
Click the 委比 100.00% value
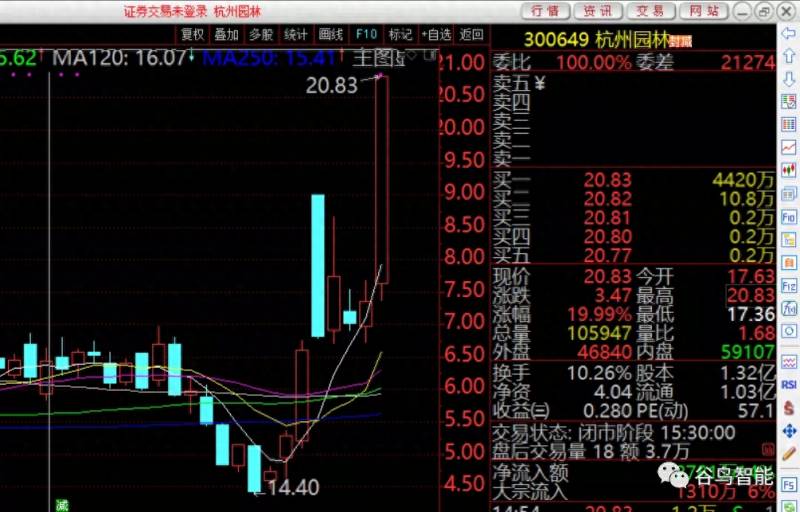pos(594,63)
